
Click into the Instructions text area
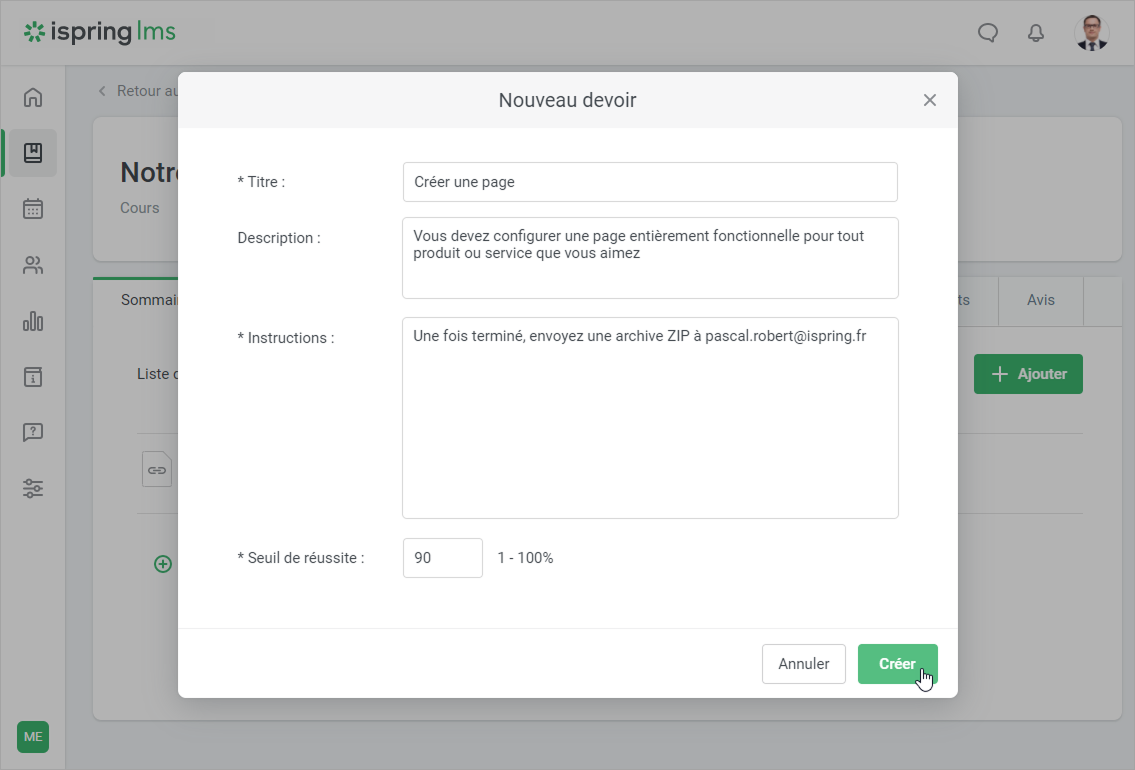[x=650, y=418]
